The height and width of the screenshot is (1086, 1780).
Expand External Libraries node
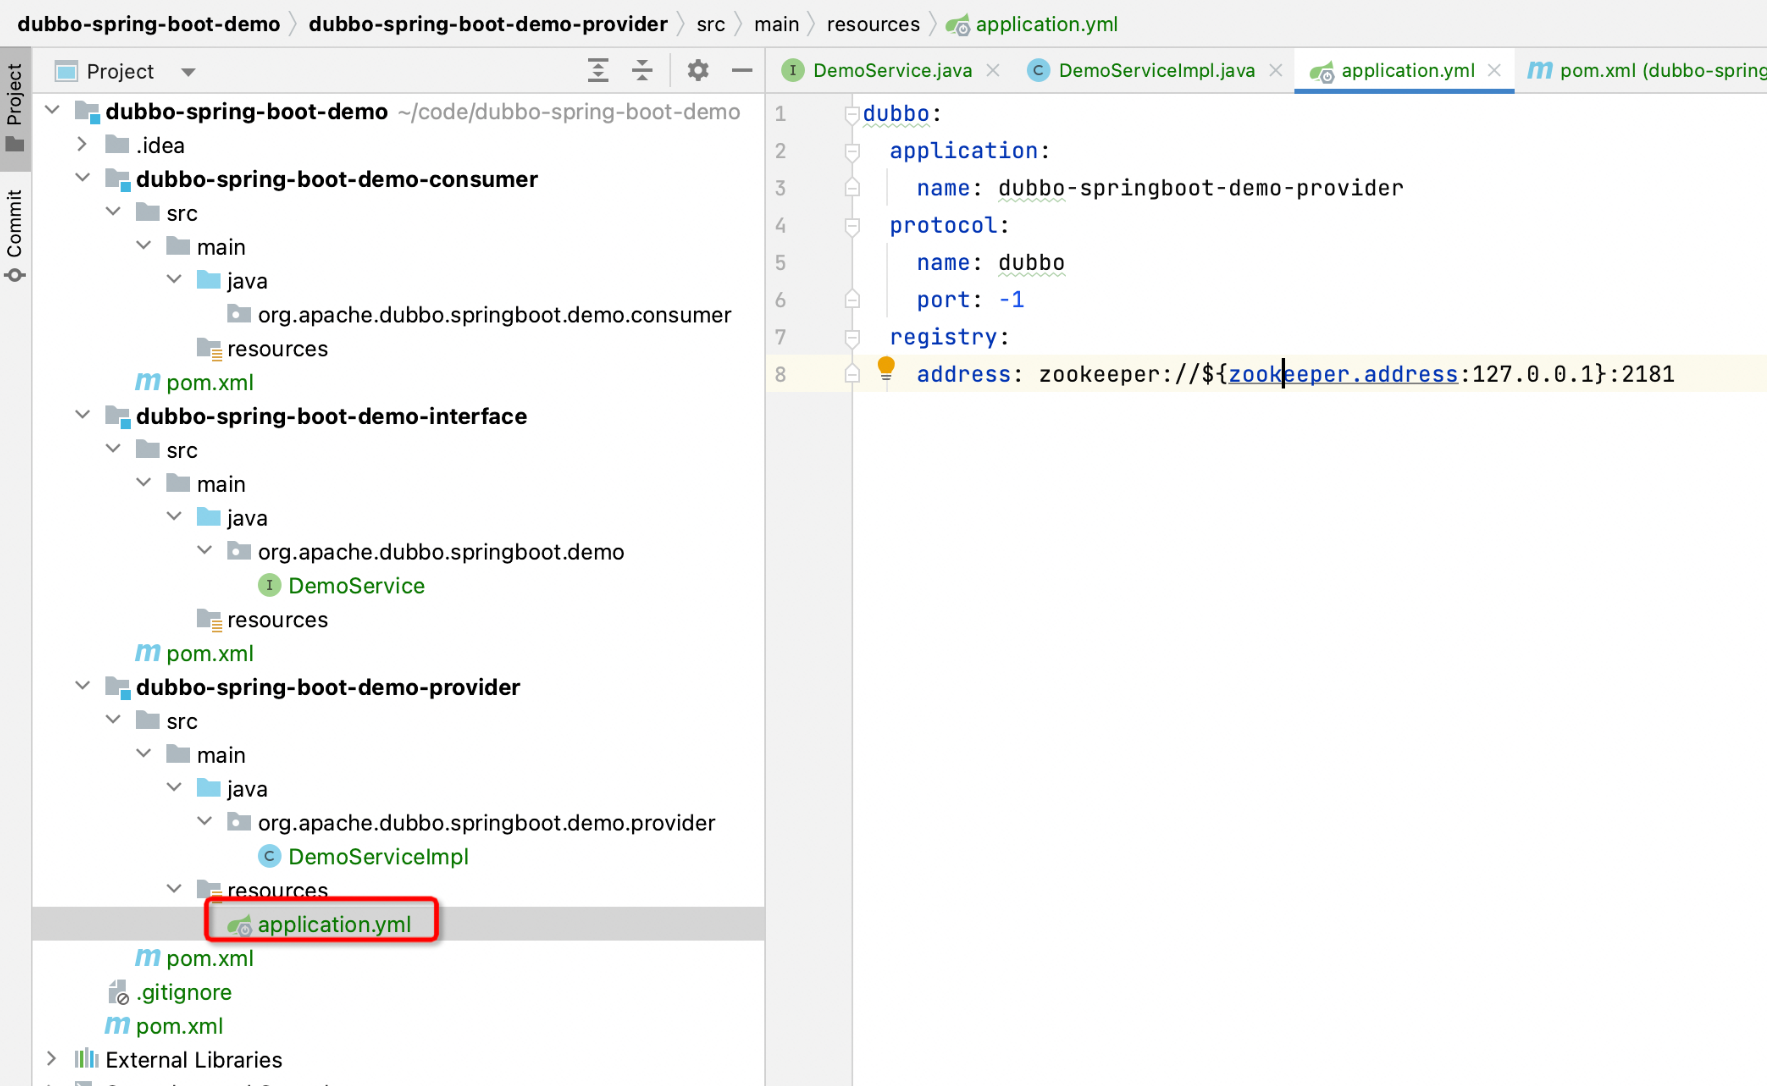point(52,1059)
